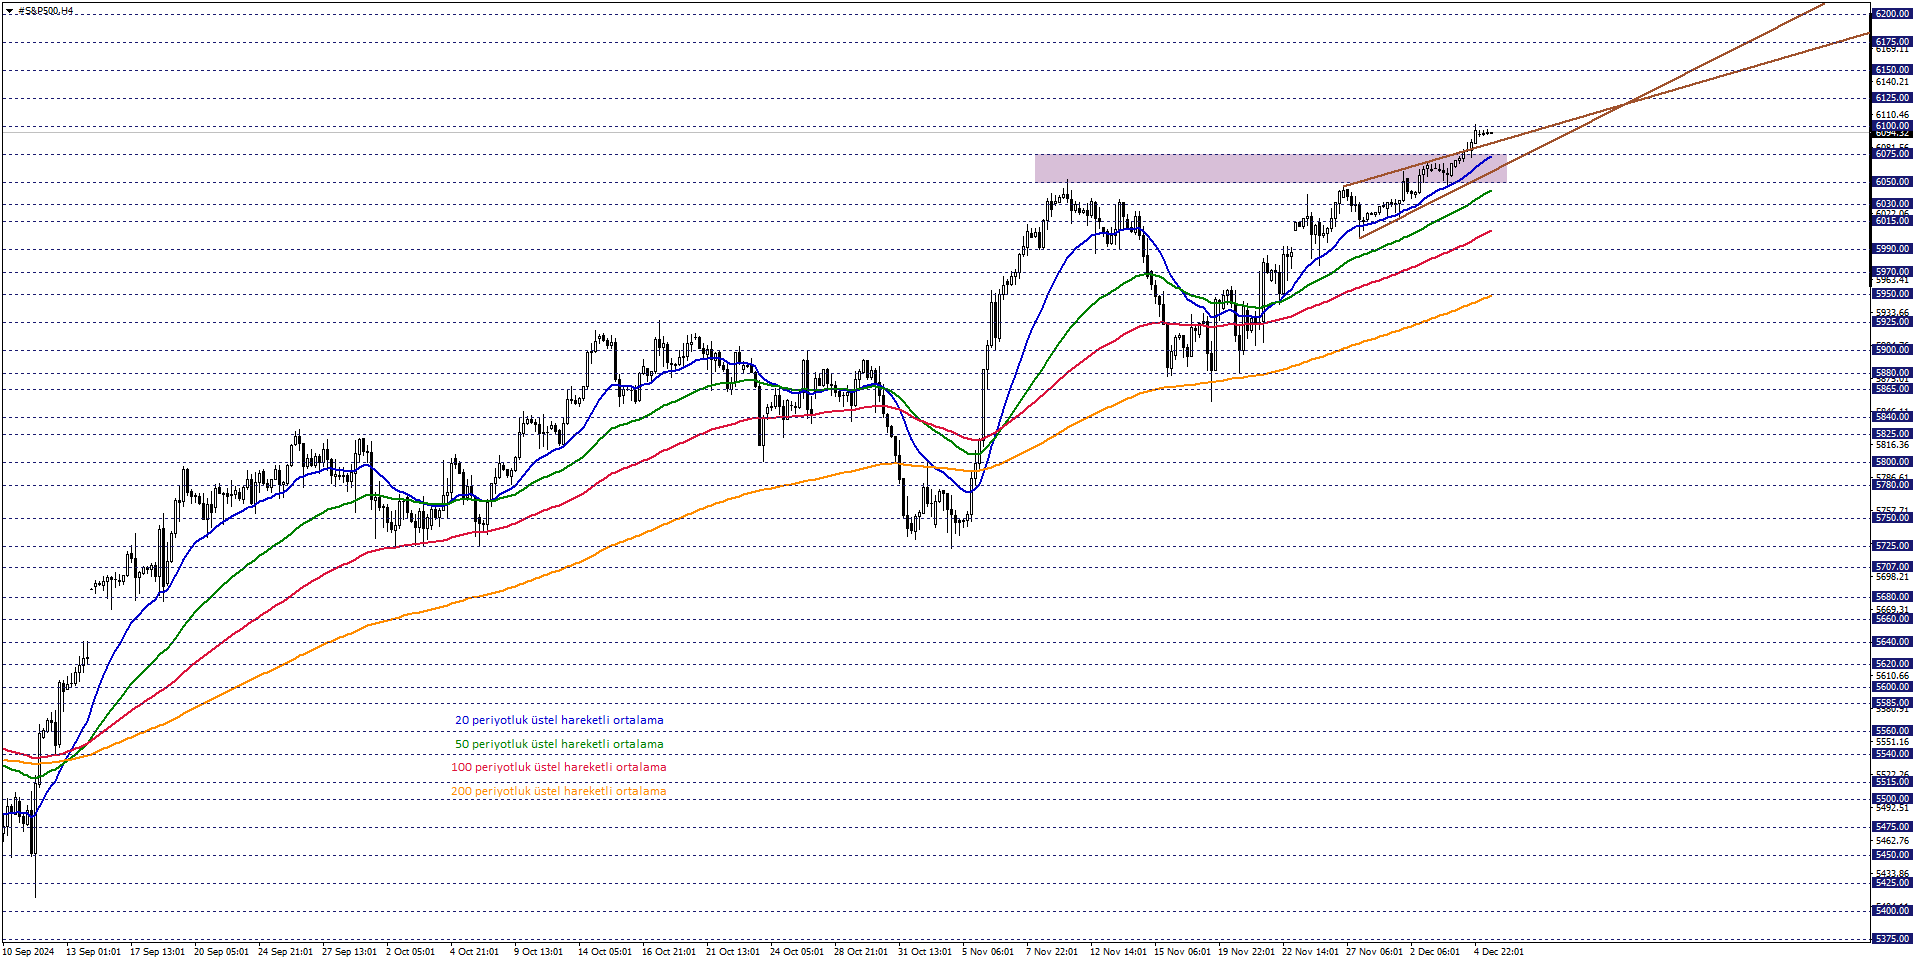Click the '16 Oct 21:01' time axis label

point(670,952)
